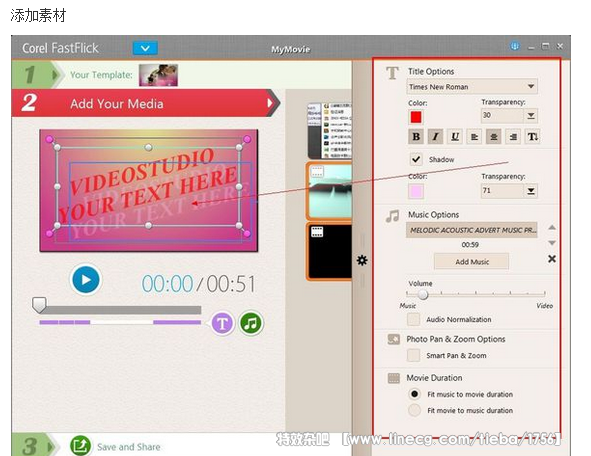Toggle Italic text formatting
The width and height of the screenshot is (591, 456).
coord(436,136)
